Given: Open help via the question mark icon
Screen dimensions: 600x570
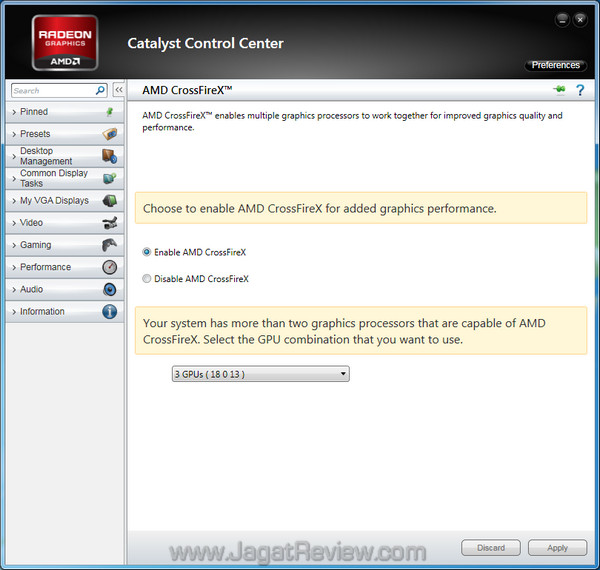Looking at the screenshot, I should click(x=579, y=90).
